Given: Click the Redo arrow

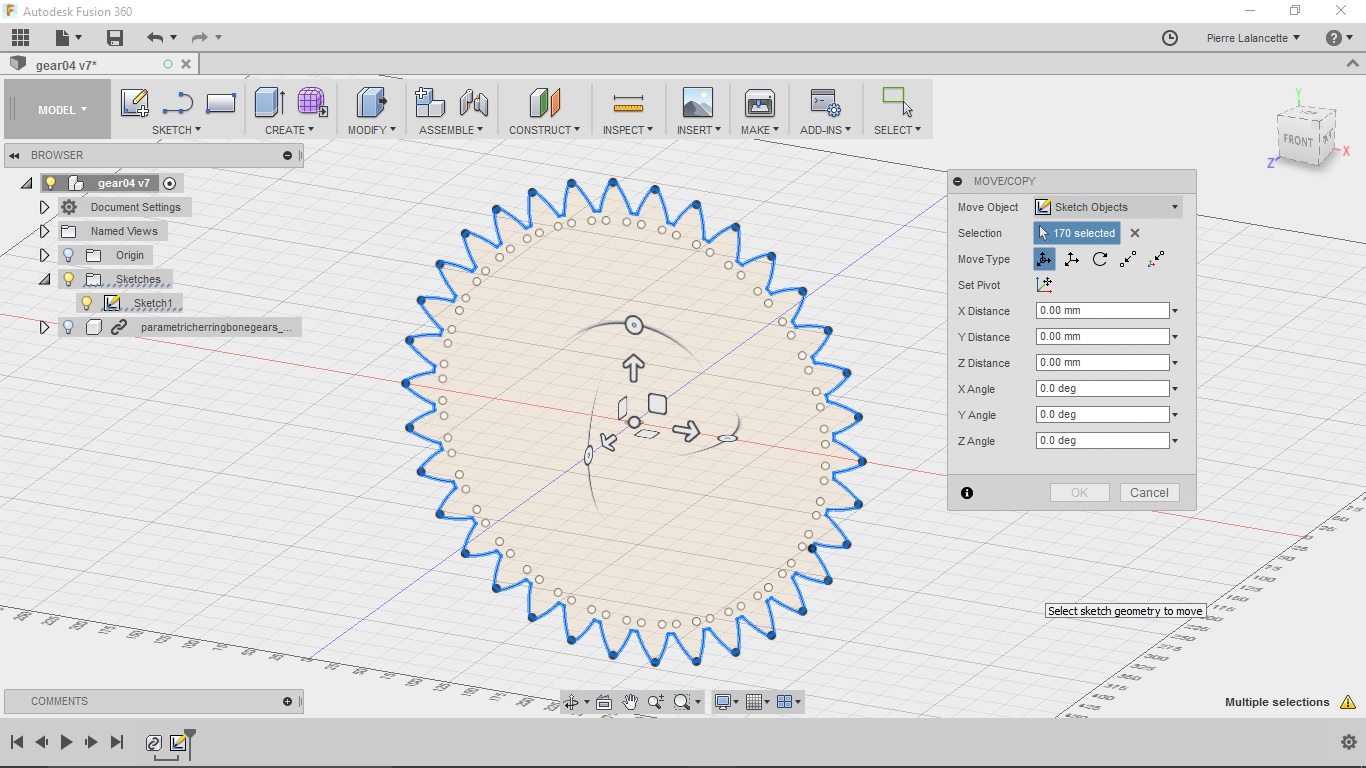Looking at the screenshot, I should pos(200,38).
